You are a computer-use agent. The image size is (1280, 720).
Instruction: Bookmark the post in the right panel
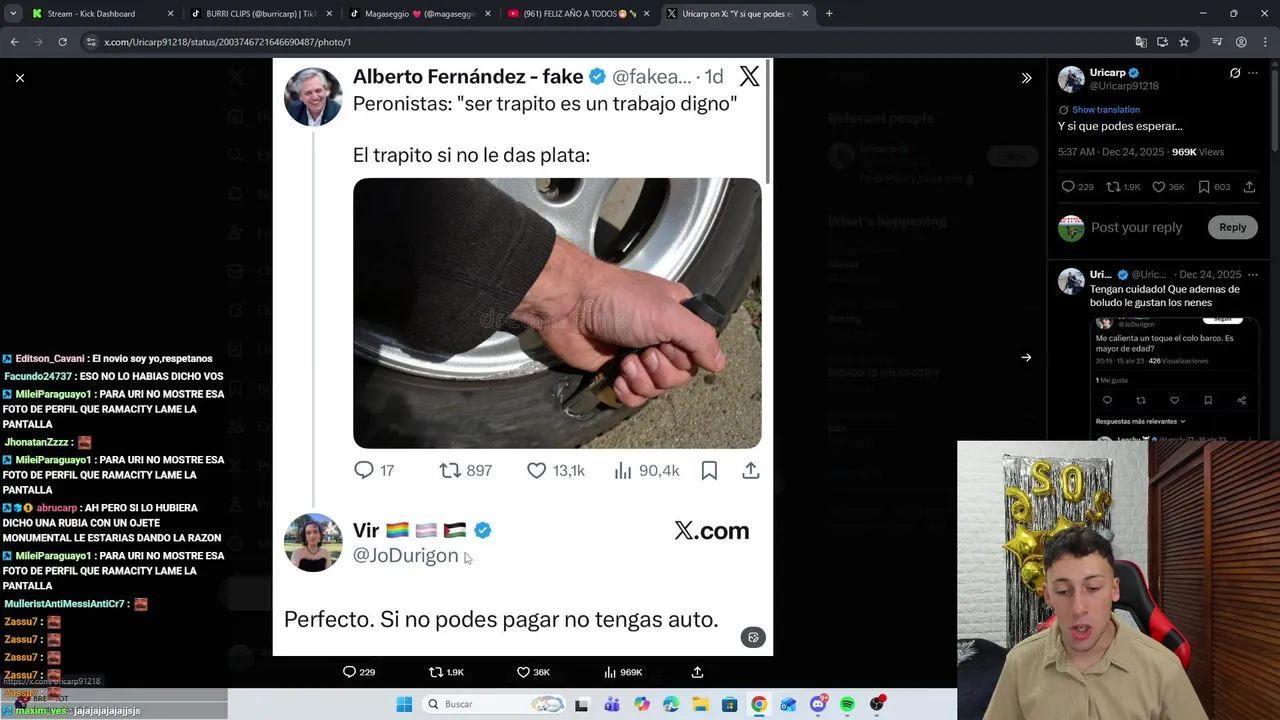click(1204, 187)
